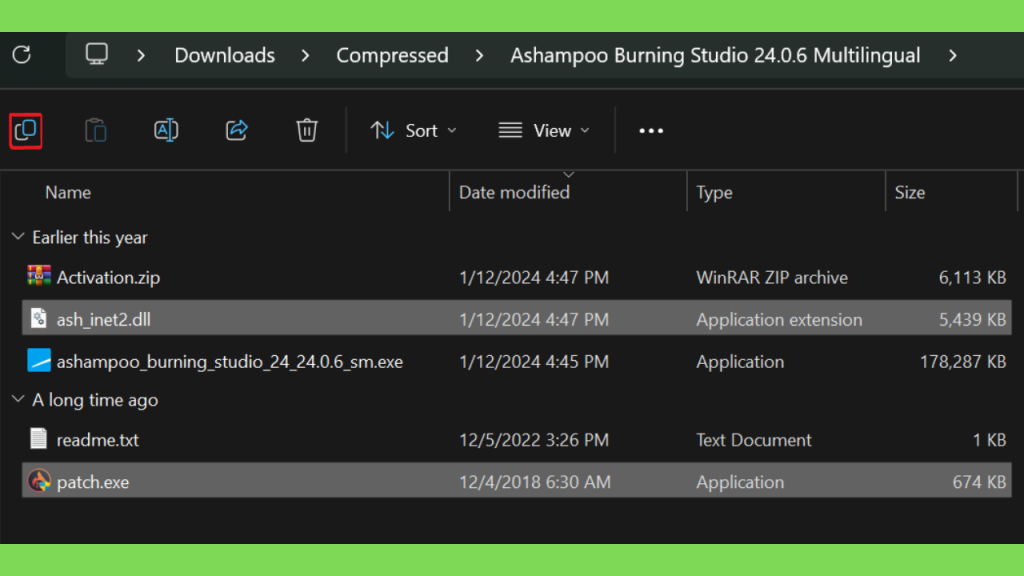This screenshot has width=1024, height=576.
Task: Click the 'Text Document' type cell
Action: coord(754,440)
